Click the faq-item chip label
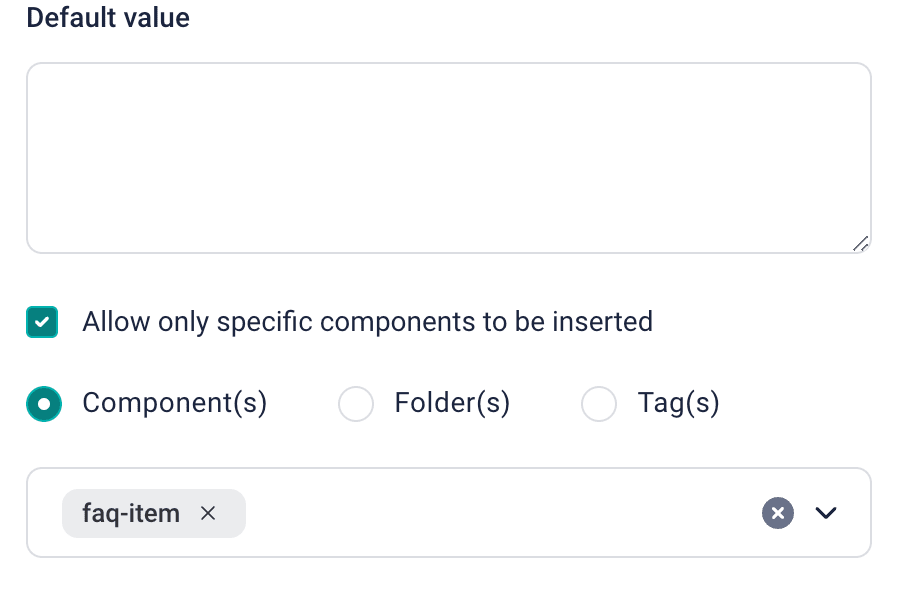The height and width of the screenshot is (602, 914). [x=131, y=513]
